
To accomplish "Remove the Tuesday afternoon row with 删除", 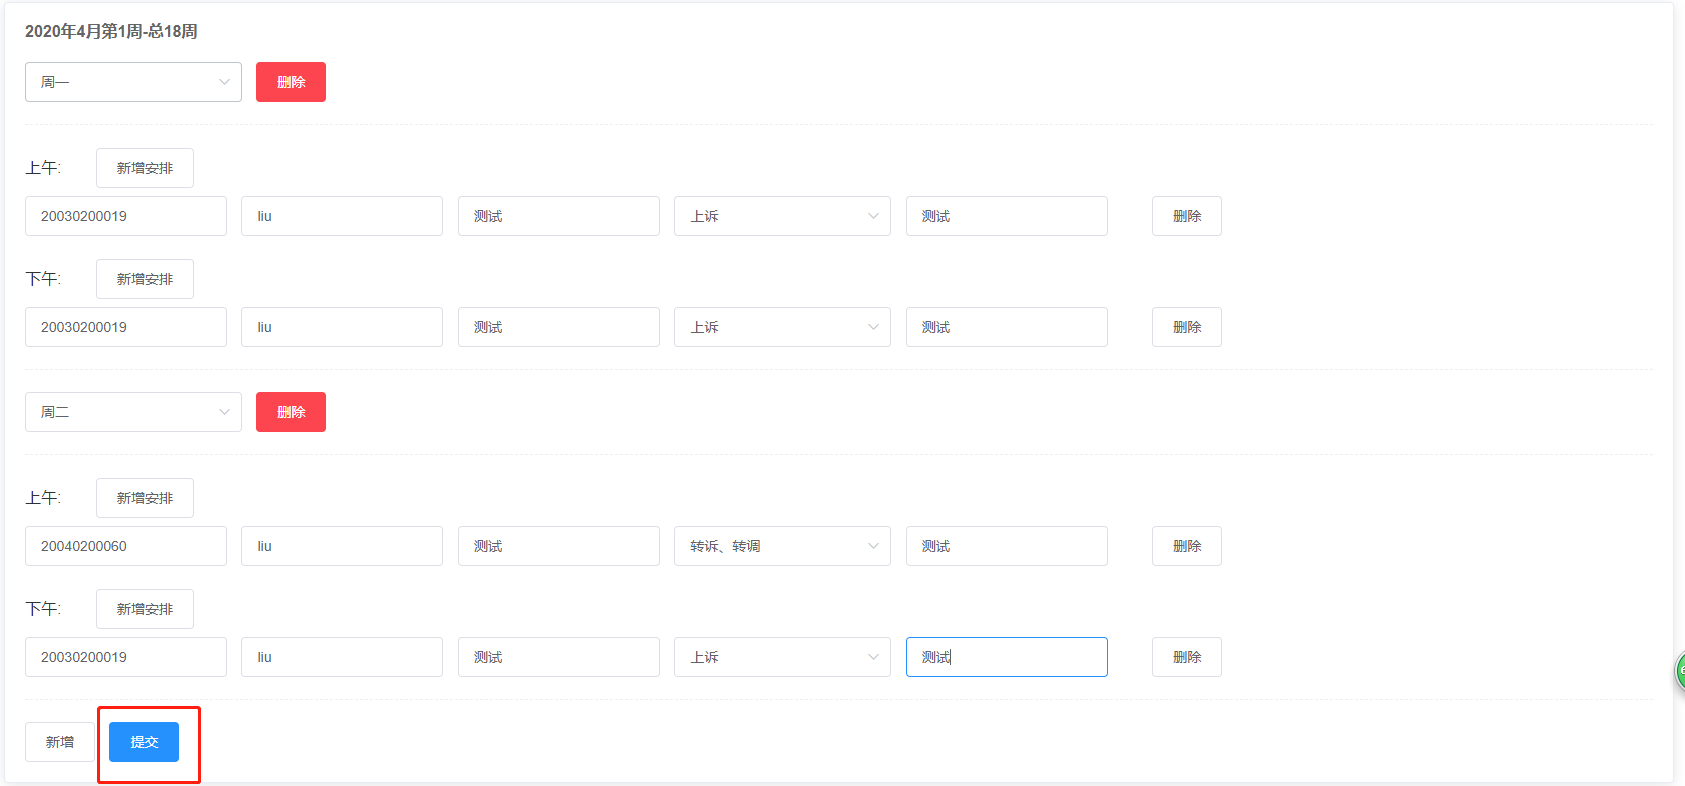I will click(1187, 657).
